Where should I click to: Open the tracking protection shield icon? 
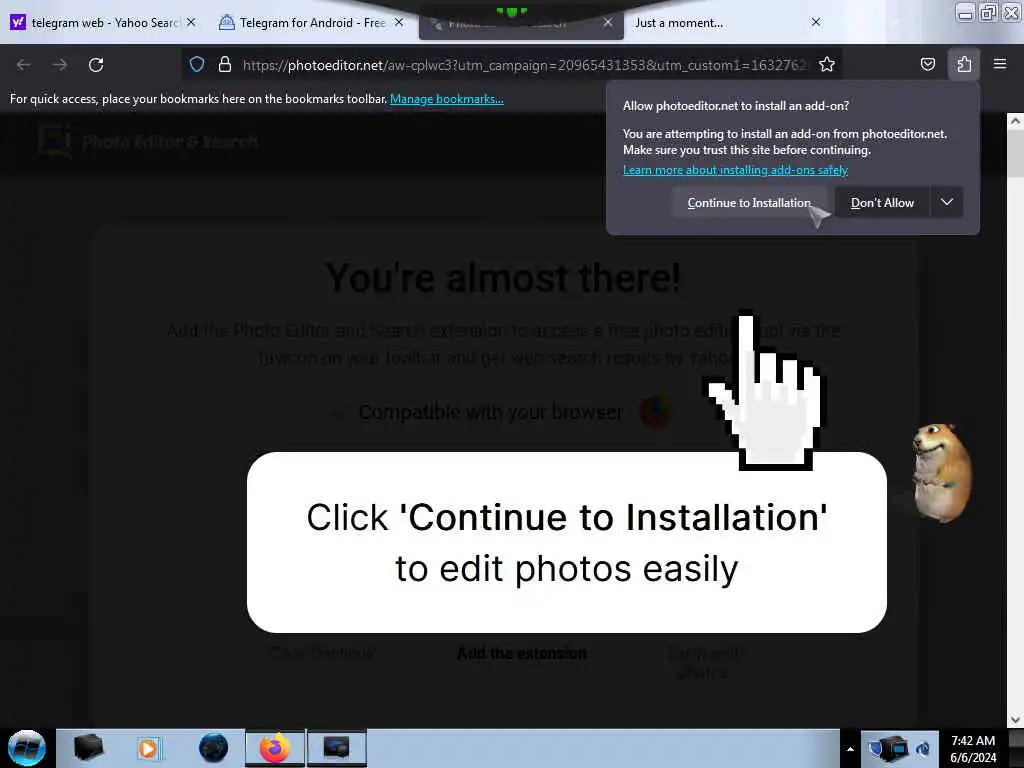[x=197, y=64]
